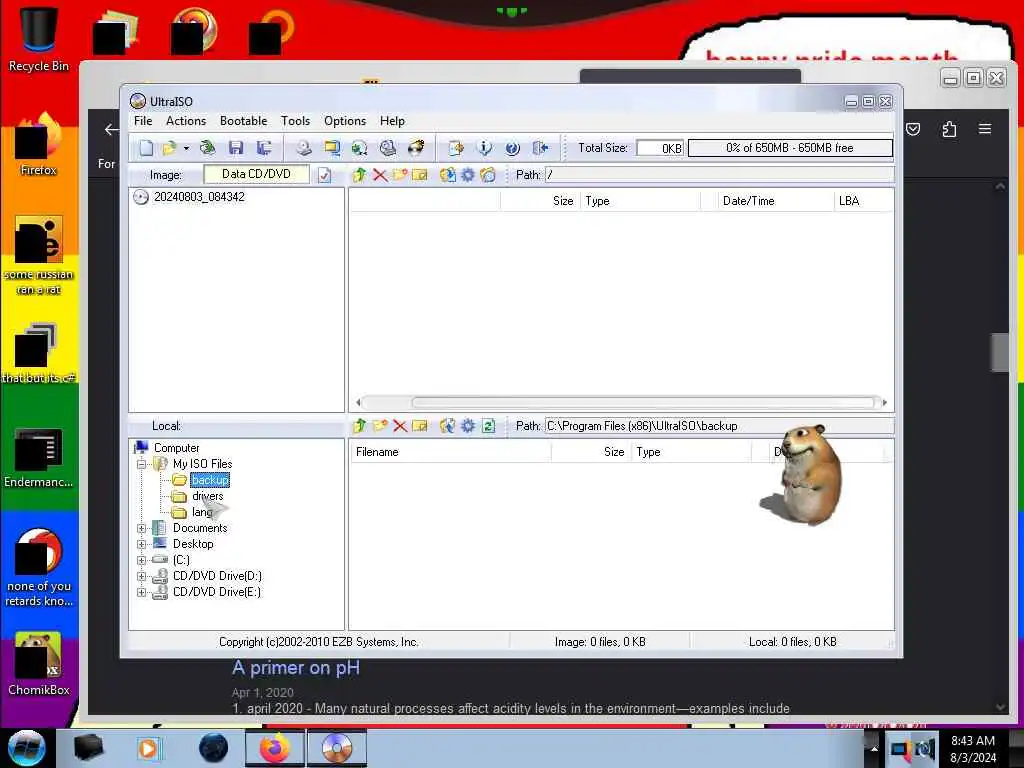Click the Image pane Up folder arrow icon
The width and height of the screenshot is (1024, 768).
(359, 175)
